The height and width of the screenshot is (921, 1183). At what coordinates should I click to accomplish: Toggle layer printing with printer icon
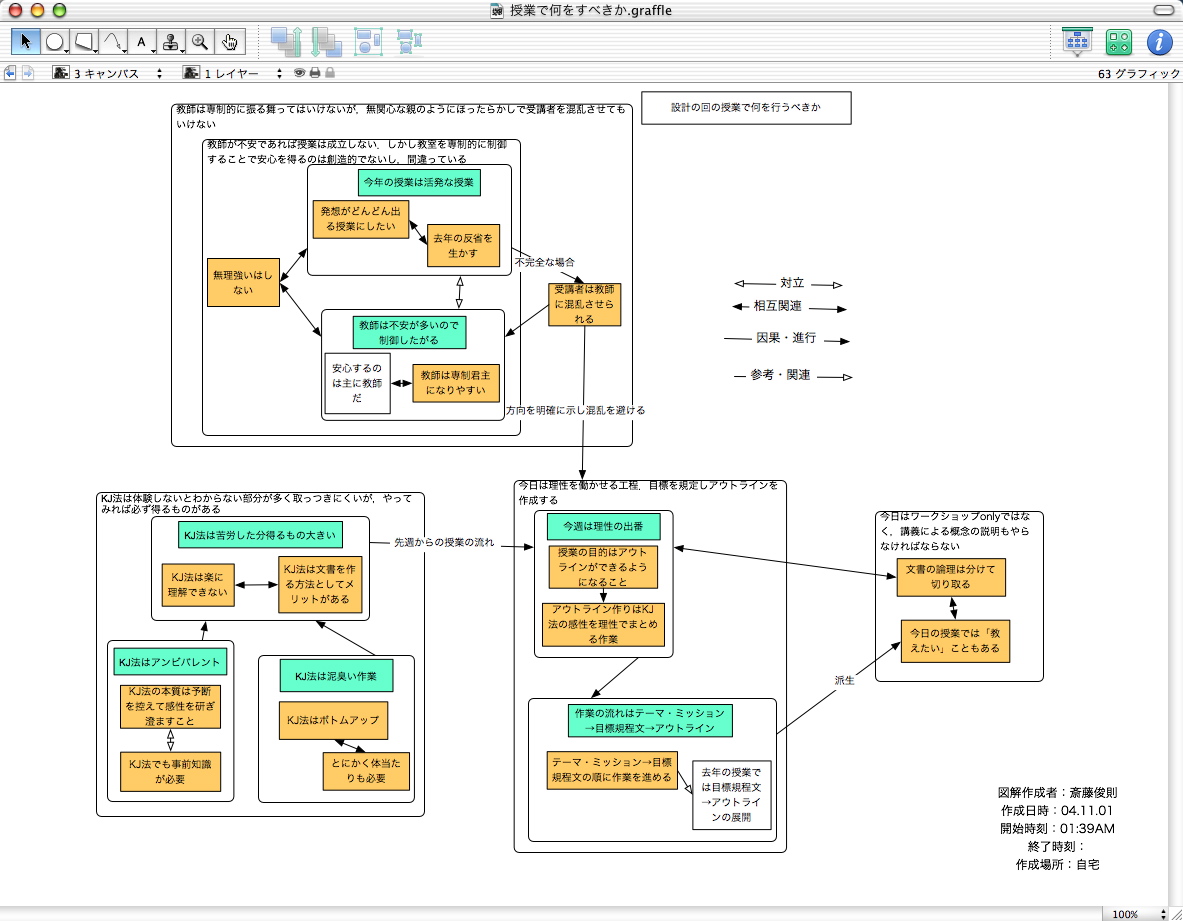click(x=314, y=73)
